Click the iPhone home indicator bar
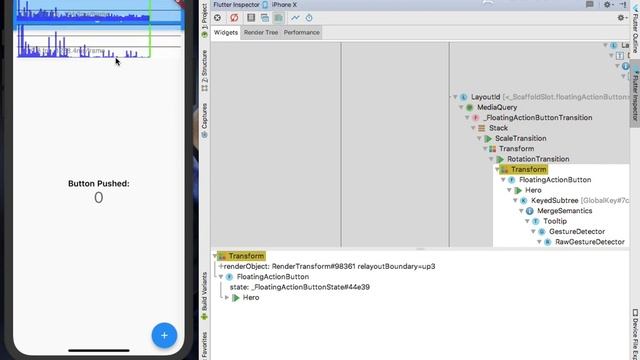 [99, 350]
